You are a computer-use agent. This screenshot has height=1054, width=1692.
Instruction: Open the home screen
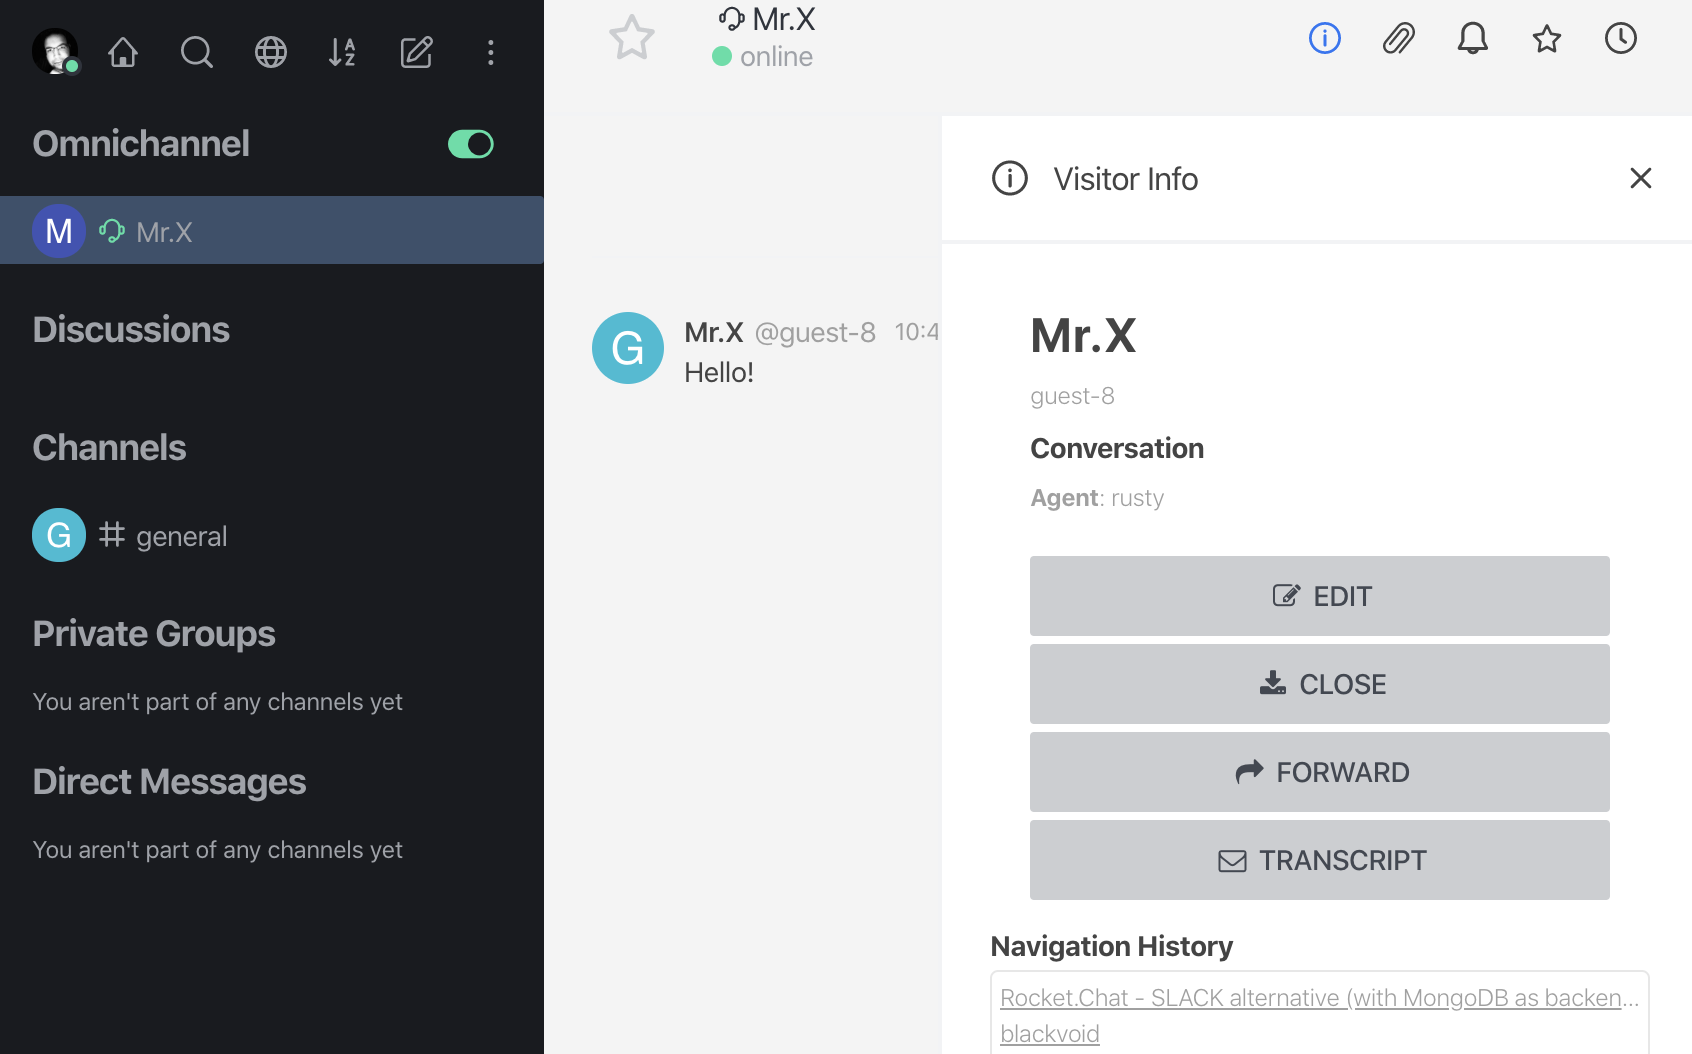(122, 52)
